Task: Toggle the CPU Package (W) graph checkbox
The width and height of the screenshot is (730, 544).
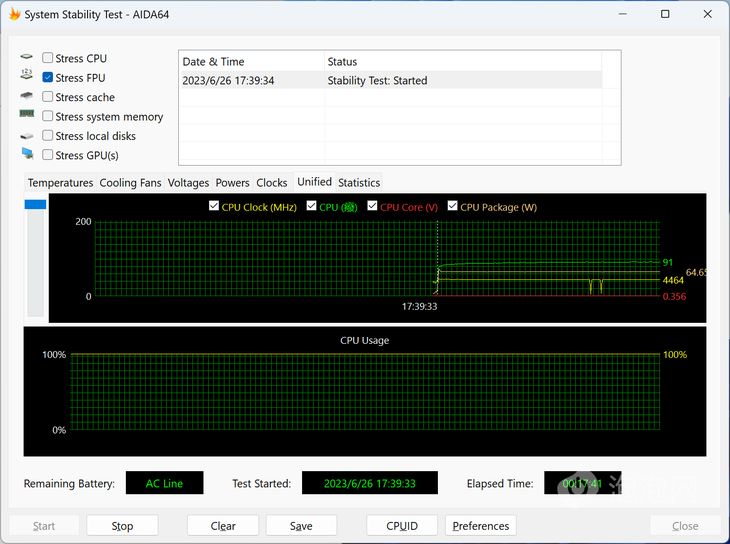Action: (x=453, y=206)
